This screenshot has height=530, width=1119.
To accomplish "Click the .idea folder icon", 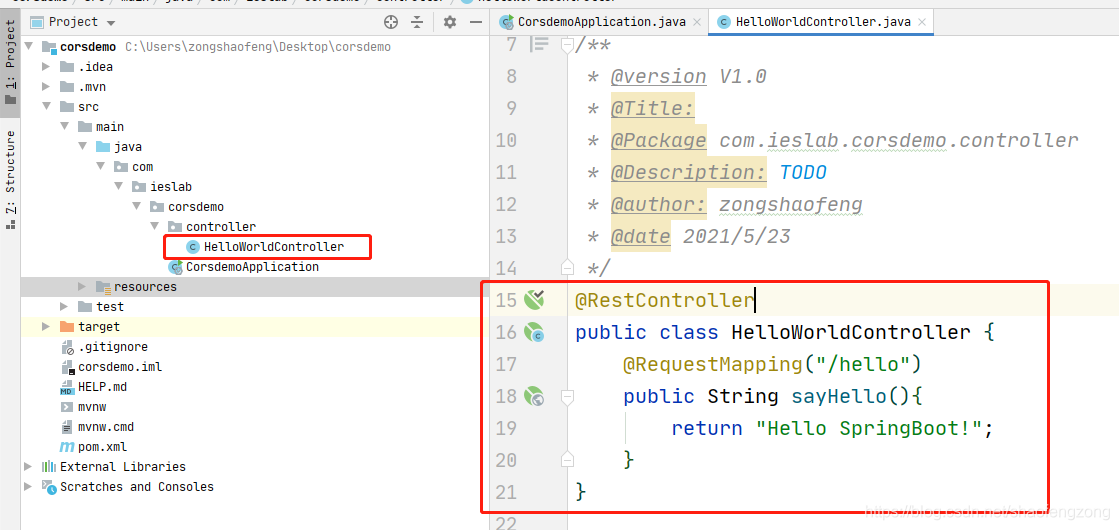I will click(67, 67).
